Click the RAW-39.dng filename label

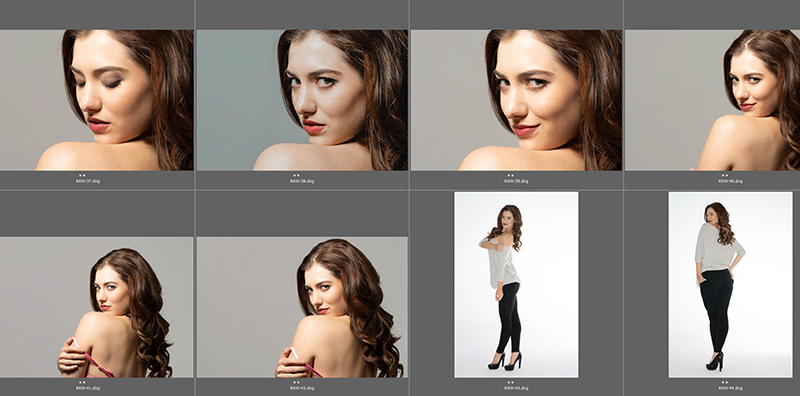tap(516, 181)
